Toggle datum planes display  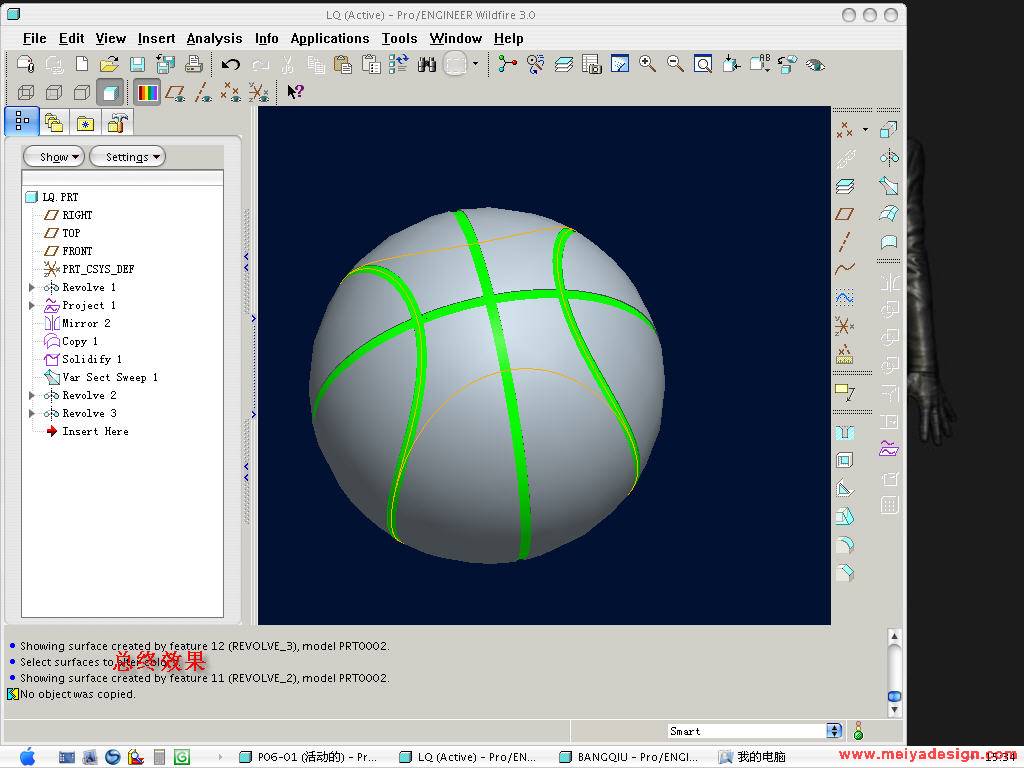[x=176, y=93]
